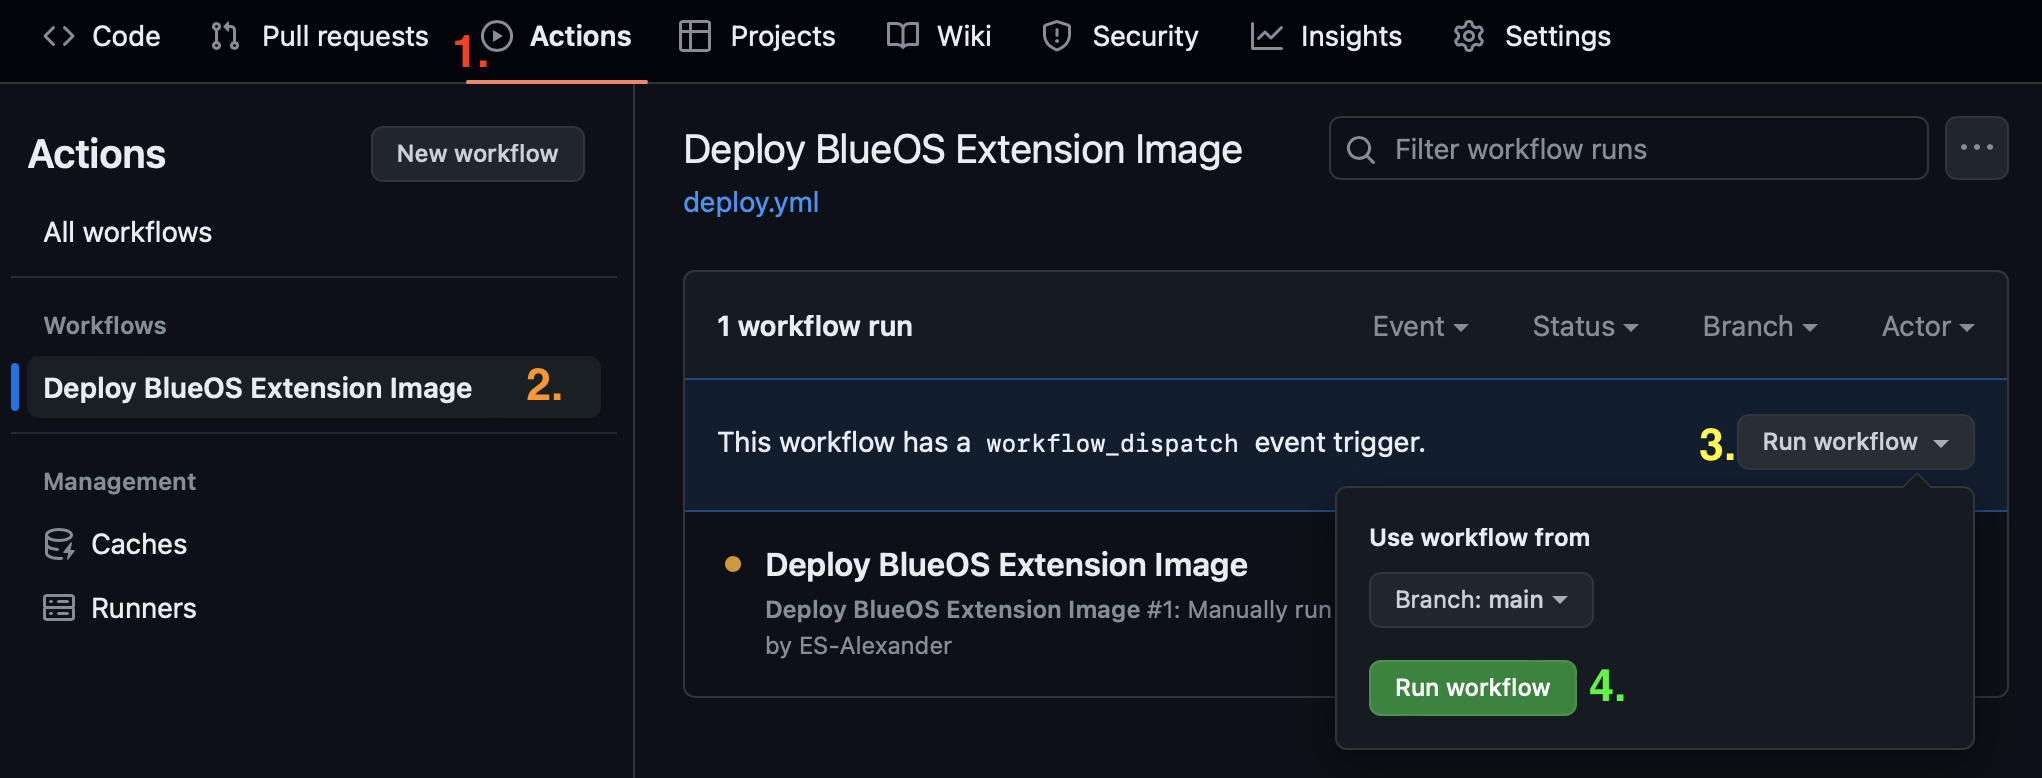Open the Projects tab
This screenshot has width=2042, height=778.
[x=757, y=36]
